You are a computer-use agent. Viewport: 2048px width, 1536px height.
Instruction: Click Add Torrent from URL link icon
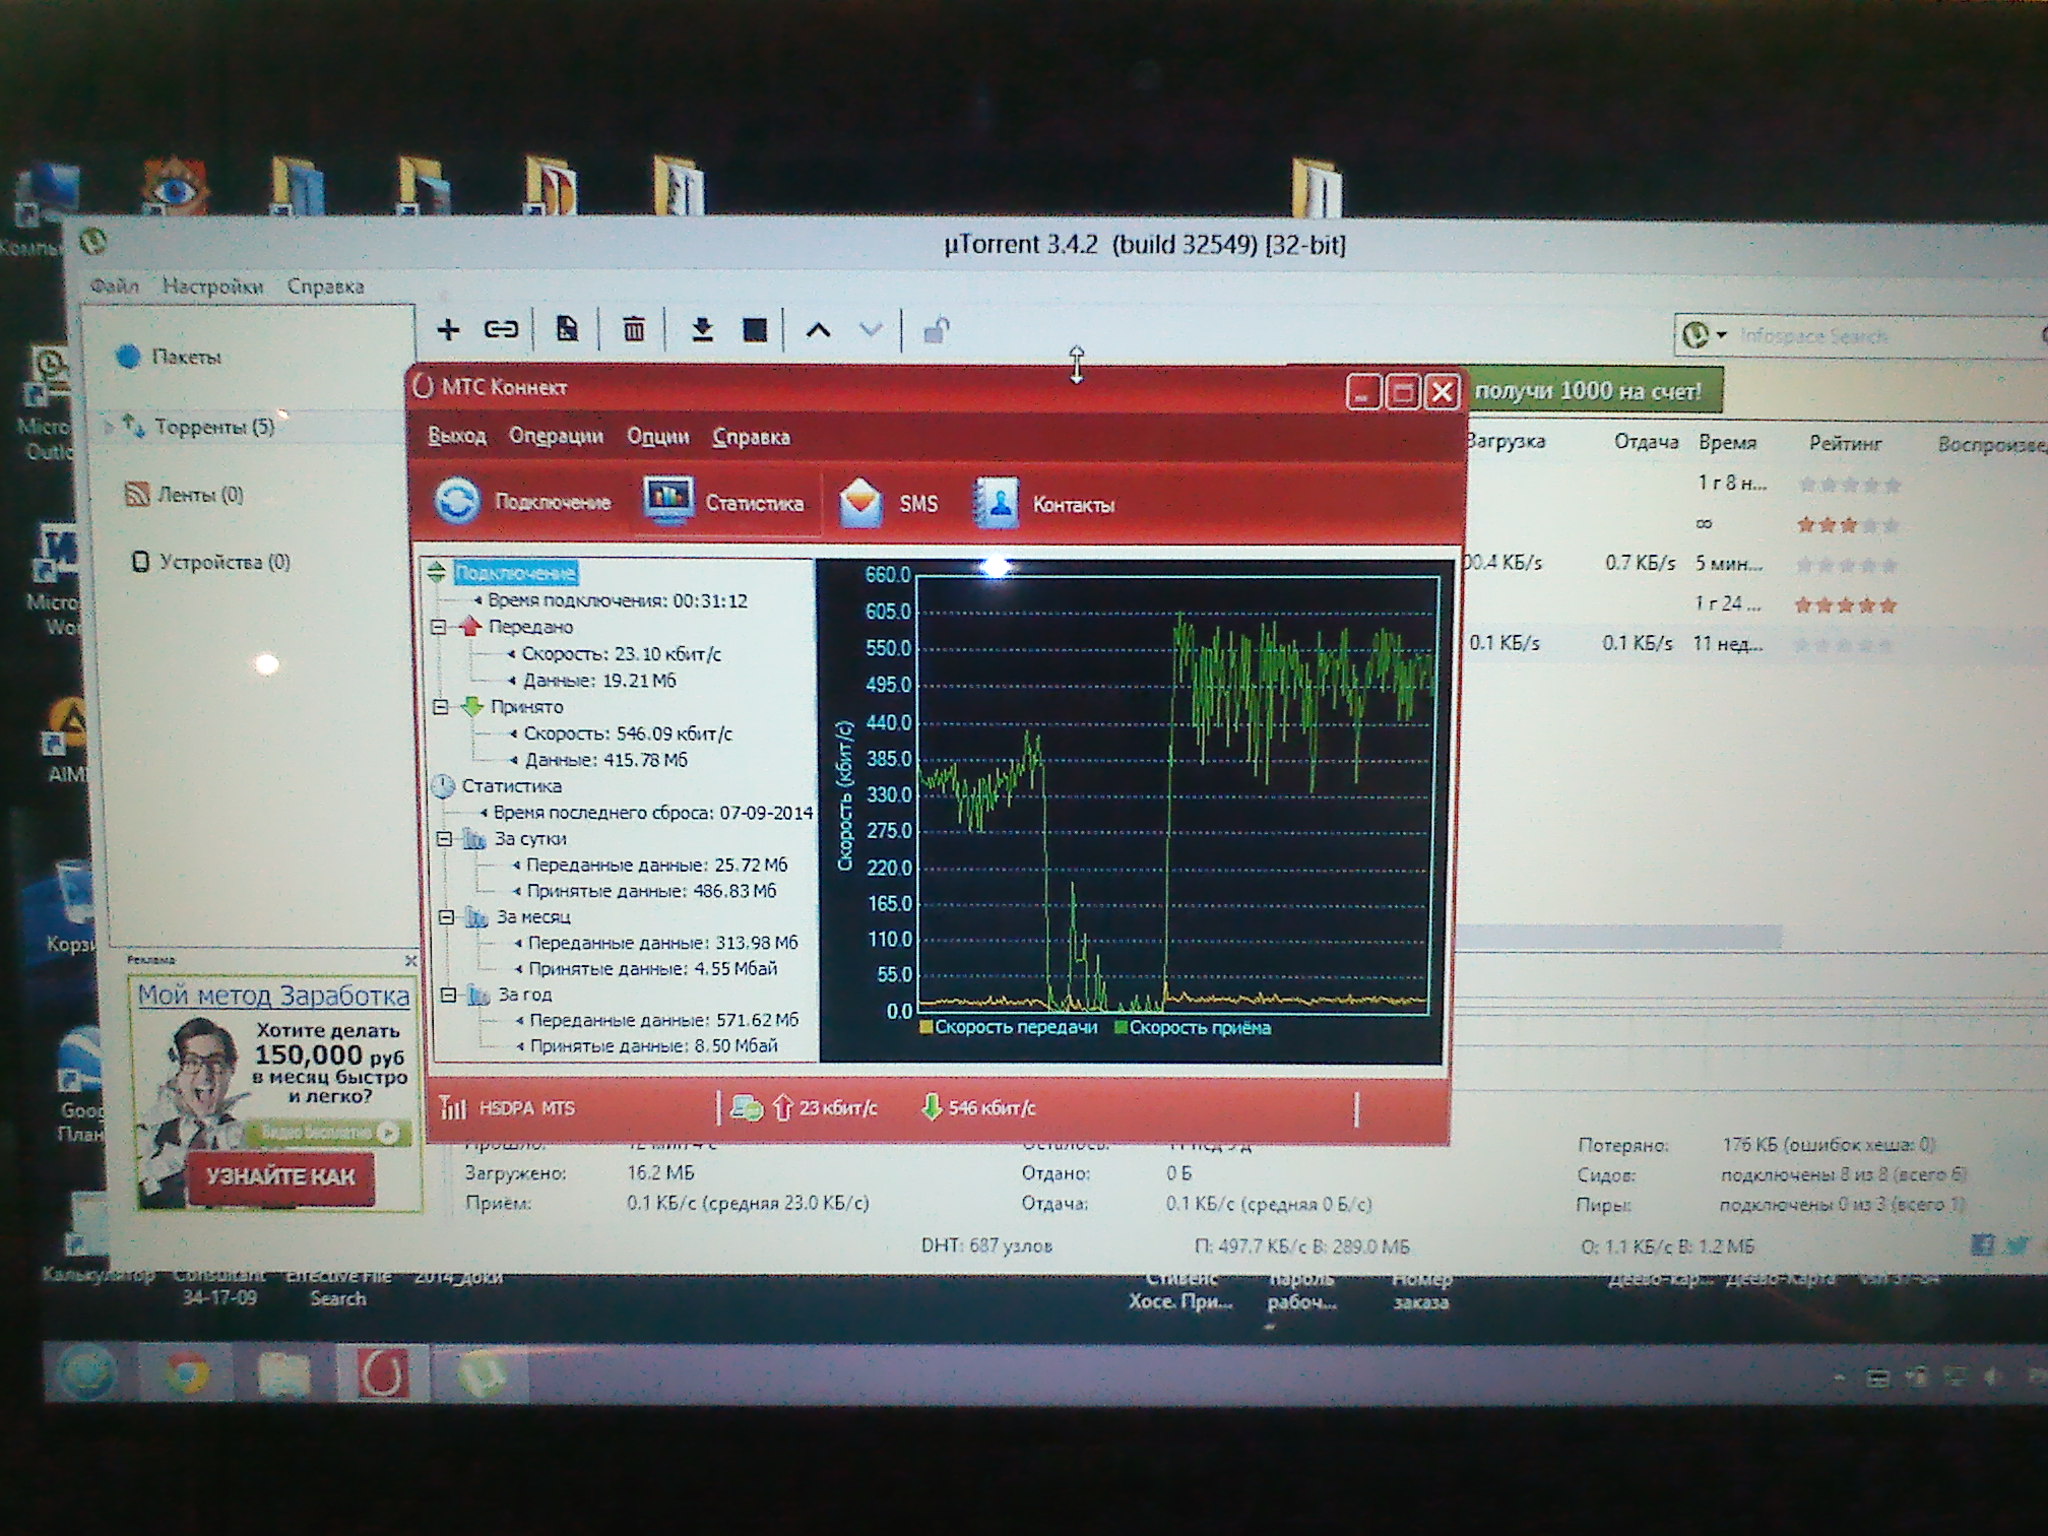[501, 329]
